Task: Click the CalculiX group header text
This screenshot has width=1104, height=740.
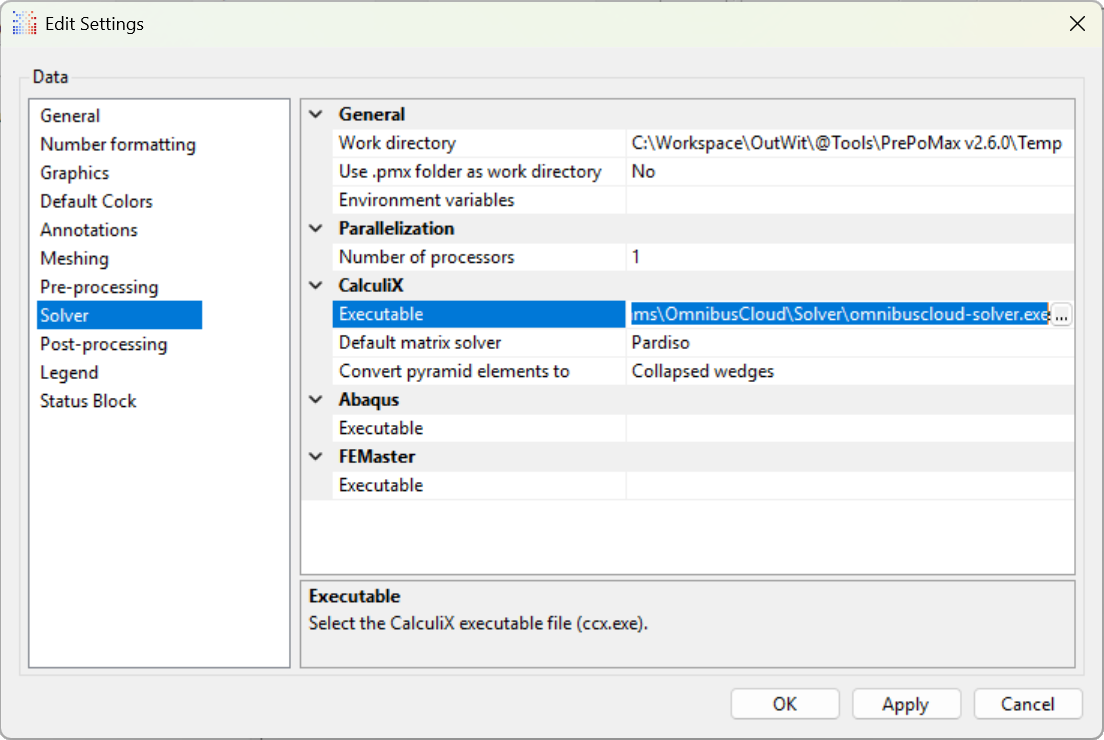Action: point(371,285)
